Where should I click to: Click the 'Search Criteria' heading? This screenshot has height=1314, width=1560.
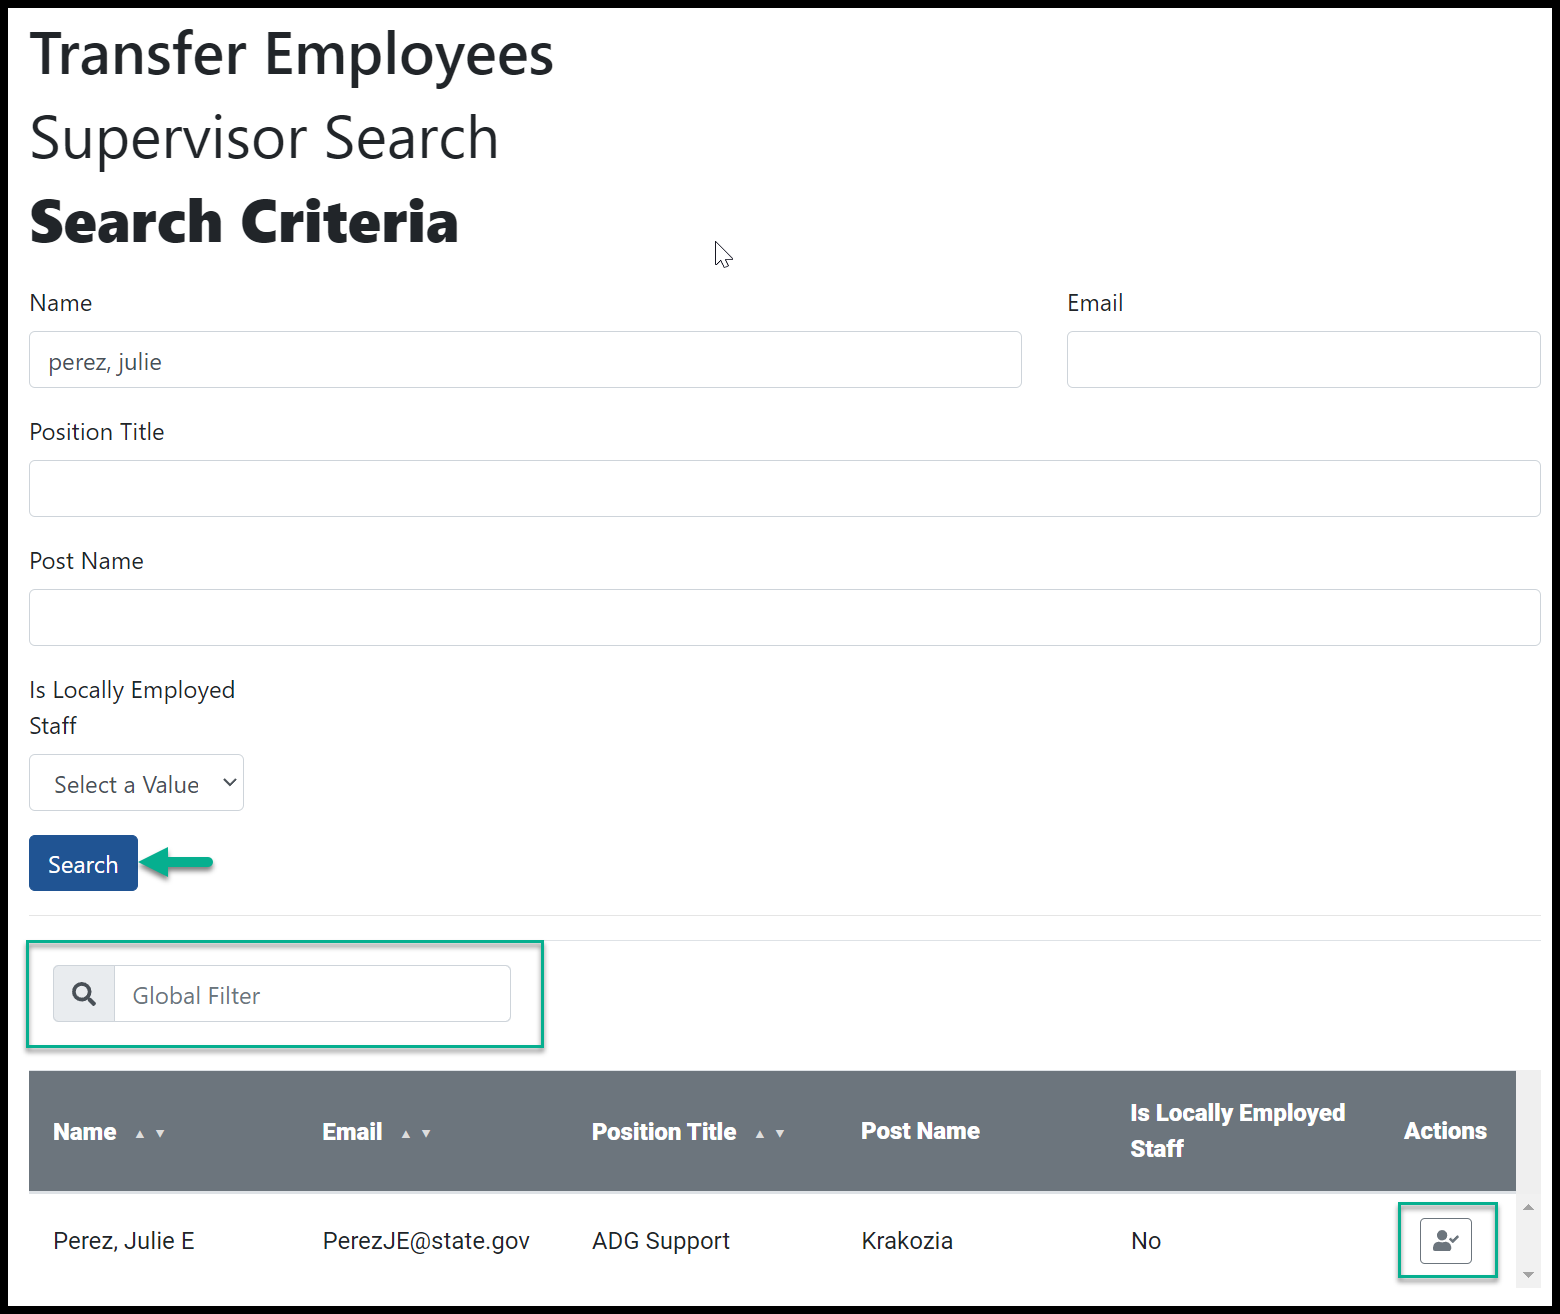coord(244,221)
